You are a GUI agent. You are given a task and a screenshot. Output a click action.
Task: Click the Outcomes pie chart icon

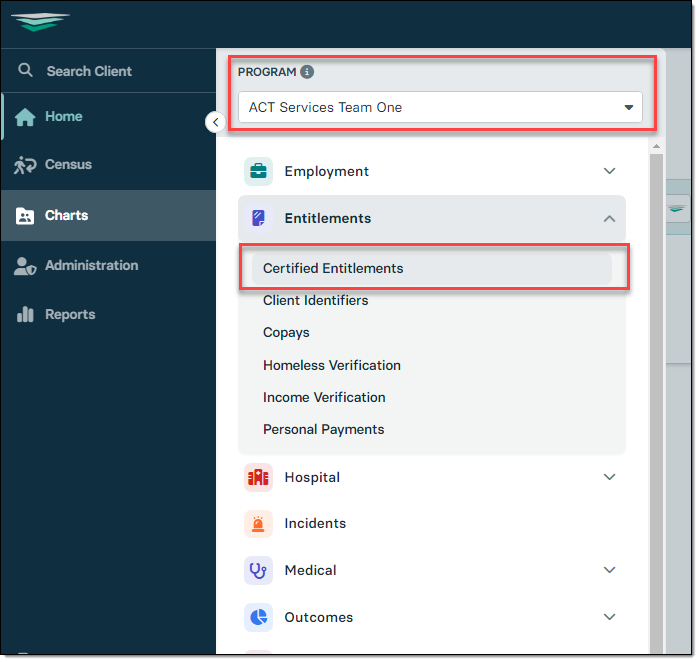click(x=259, y=617)
